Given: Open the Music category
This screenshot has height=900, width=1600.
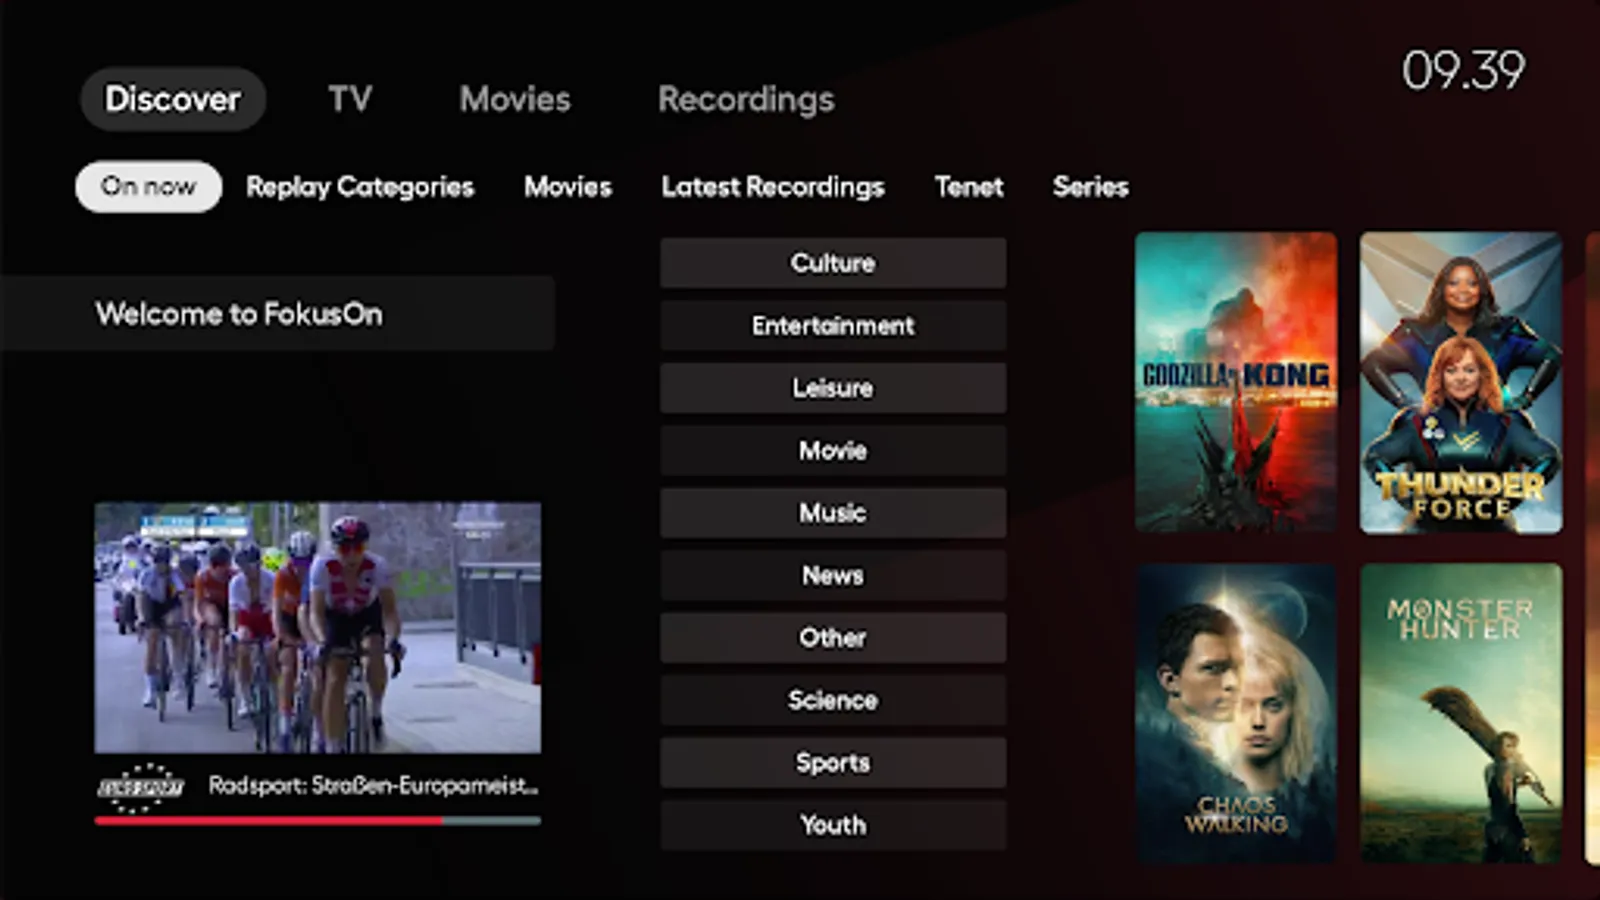Looking at the screenshot, I should (x=833, y=513).
